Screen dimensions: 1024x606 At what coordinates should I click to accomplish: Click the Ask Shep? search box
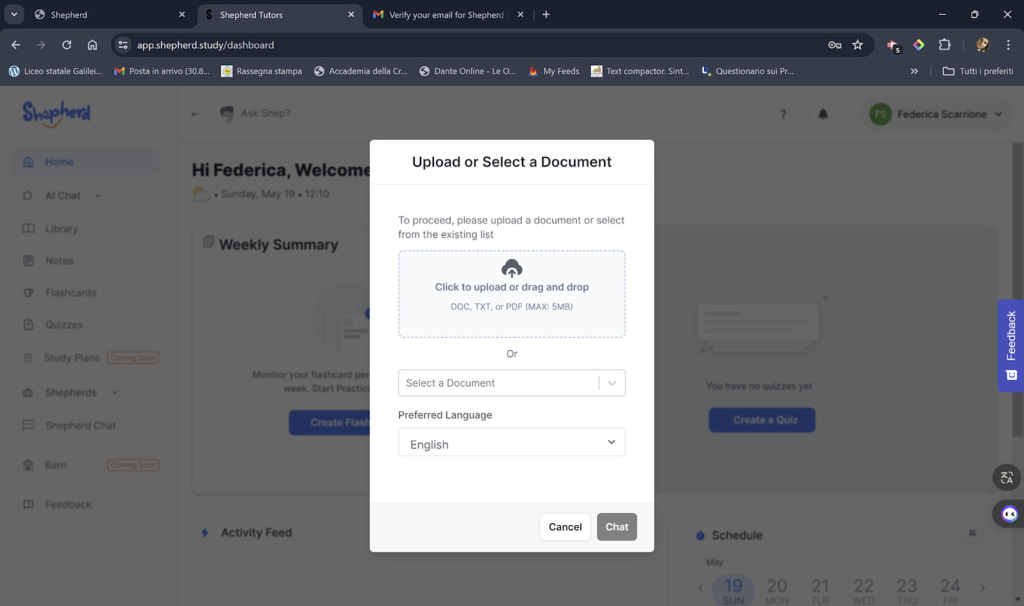coord(255,114)
